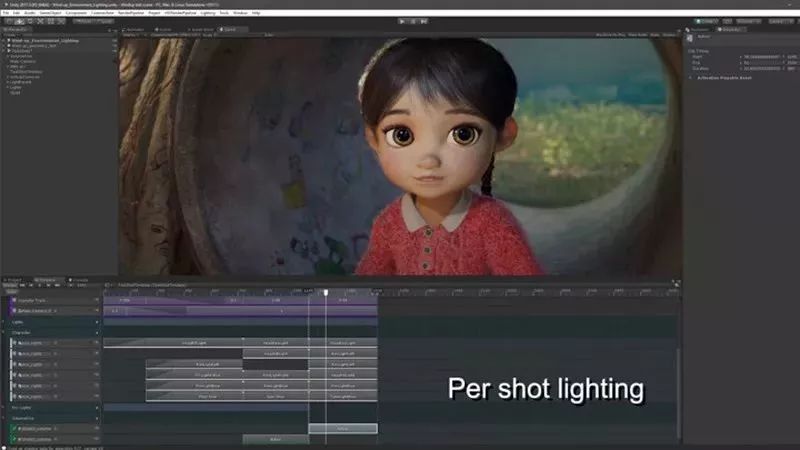Toggle Mute Audio in the Game view
The height and width of the screenshot is (450, 800).
[637, 35]
